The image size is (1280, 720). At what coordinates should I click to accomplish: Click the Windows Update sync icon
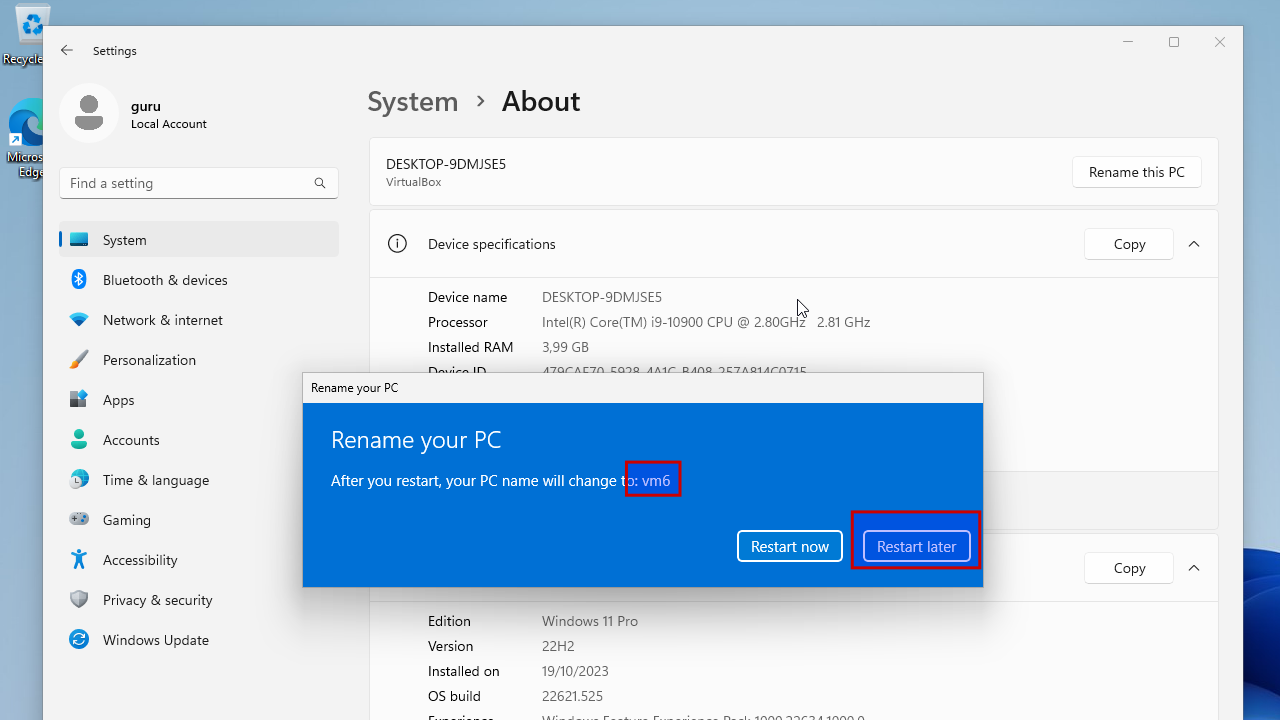click(x=79, y=640)
